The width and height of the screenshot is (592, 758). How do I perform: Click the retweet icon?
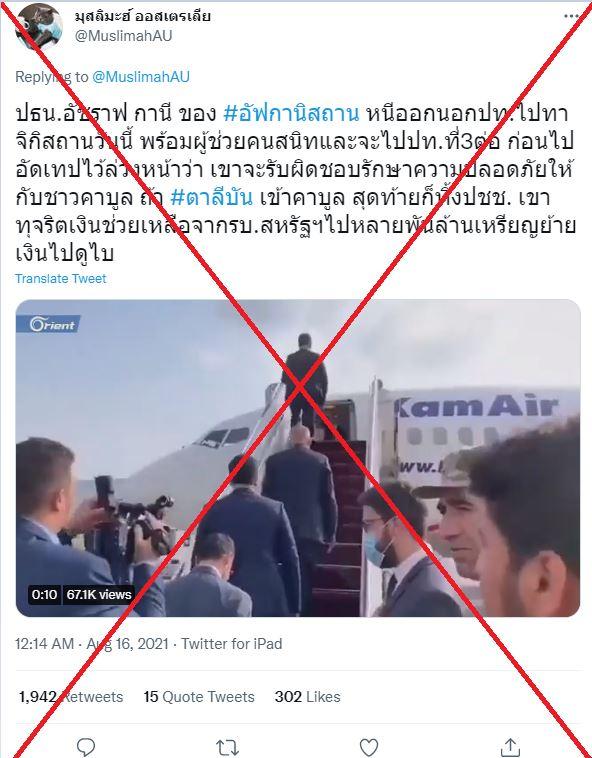(x=227, y=747)
